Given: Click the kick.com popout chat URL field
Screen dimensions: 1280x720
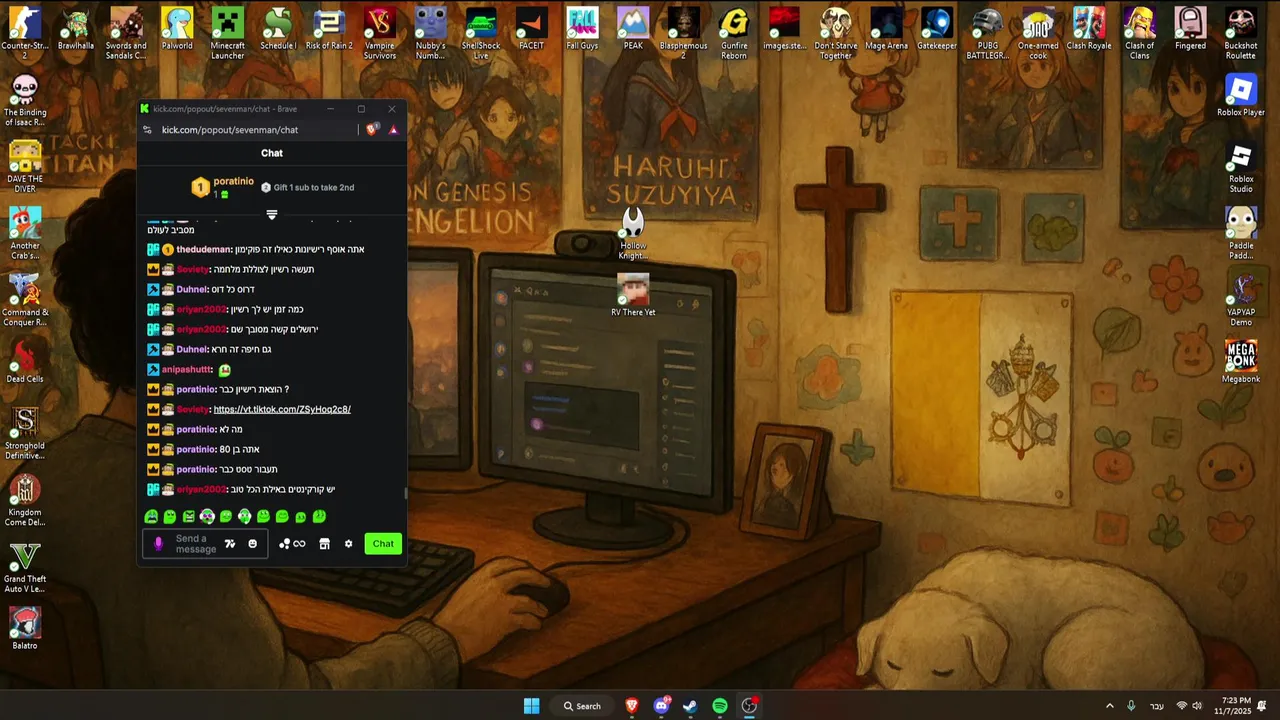Looking at the screenshot, I should (x=230, y=129).
